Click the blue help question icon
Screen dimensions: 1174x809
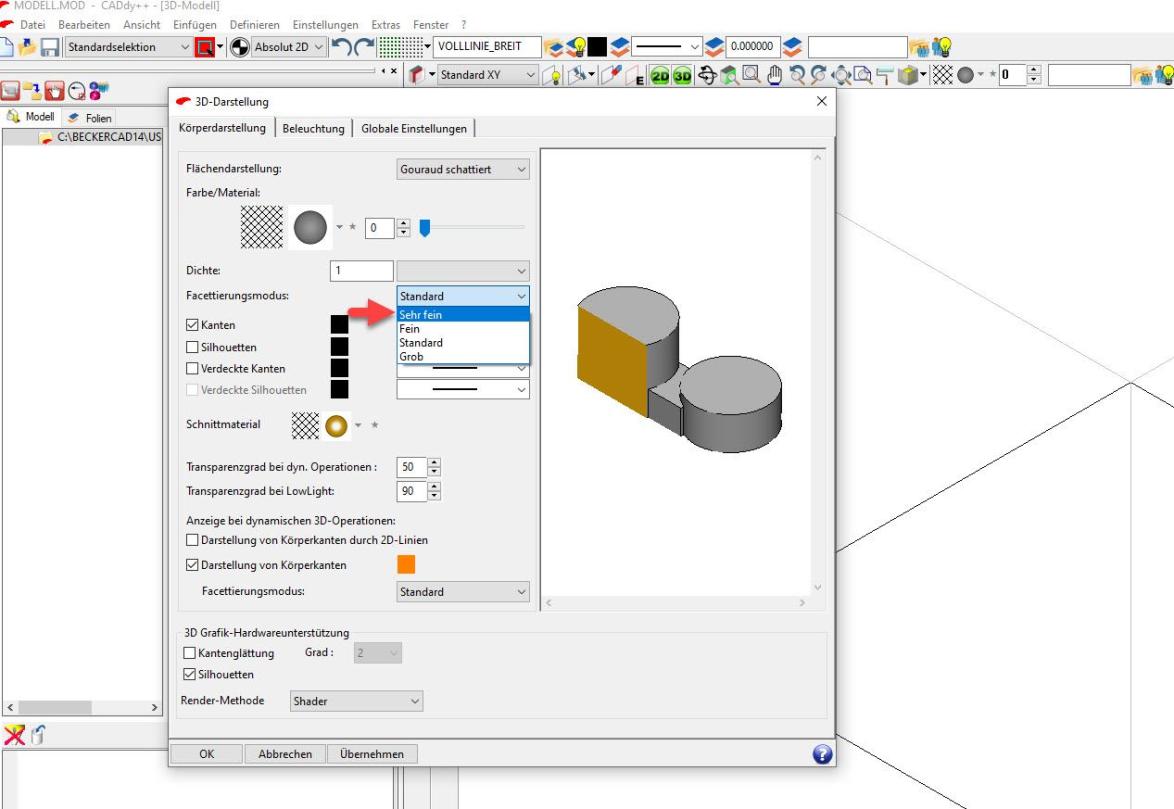coord(822,755)
